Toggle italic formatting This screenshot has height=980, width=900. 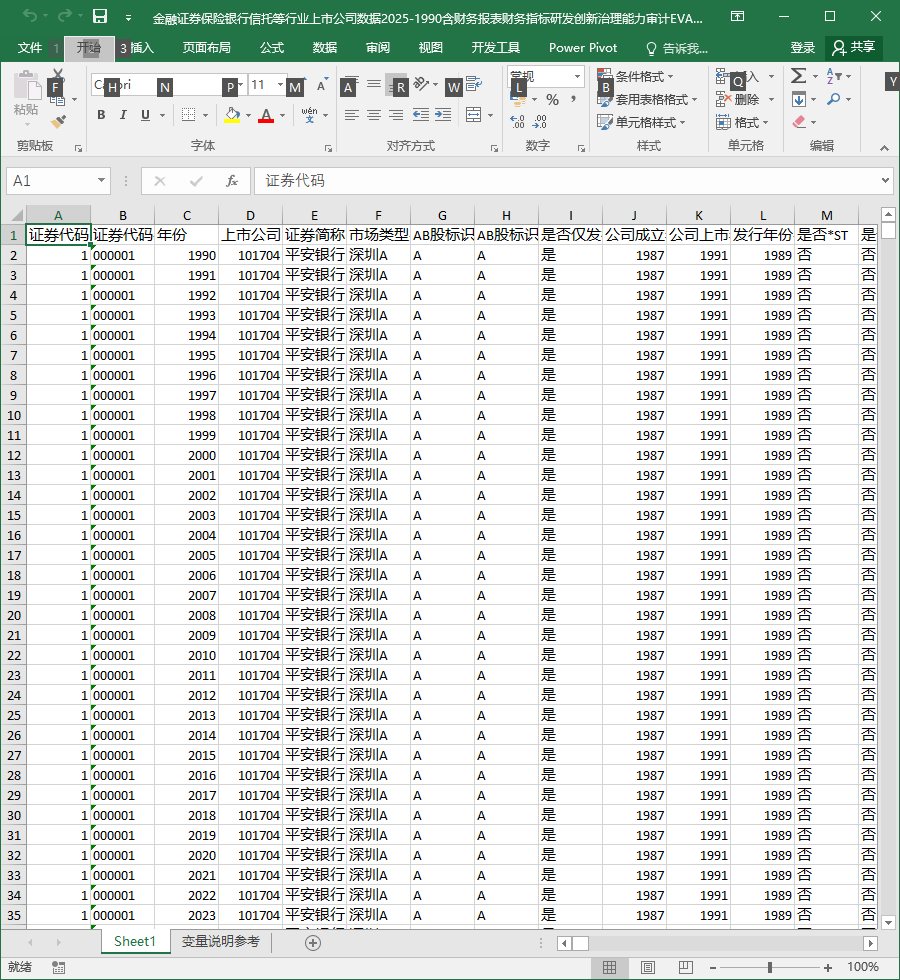click(123, 115)
